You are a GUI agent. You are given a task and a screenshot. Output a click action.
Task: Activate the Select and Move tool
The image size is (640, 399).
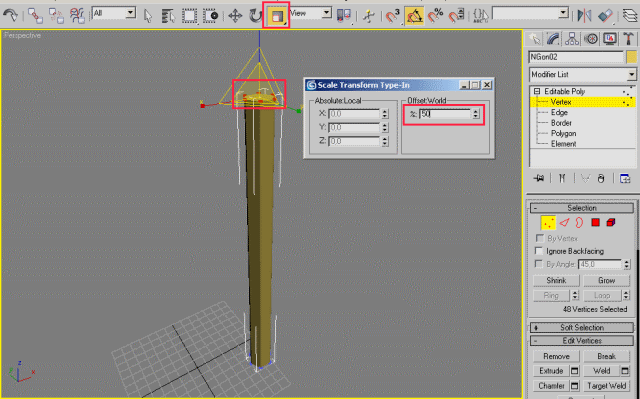235,16
